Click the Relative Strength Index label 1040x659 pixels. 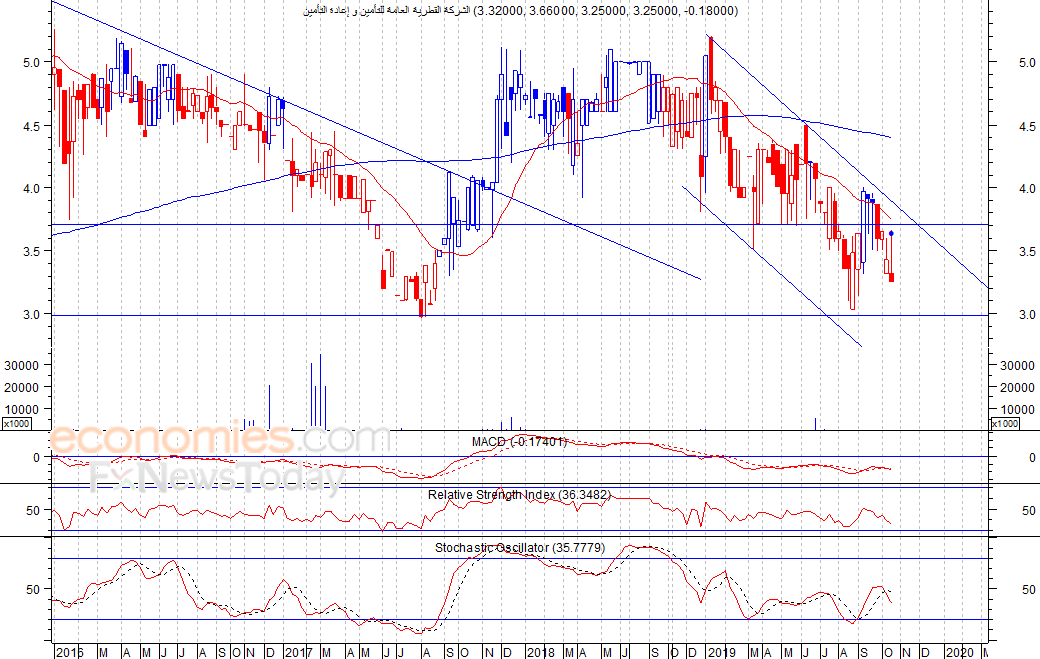(x=519, y=494)
